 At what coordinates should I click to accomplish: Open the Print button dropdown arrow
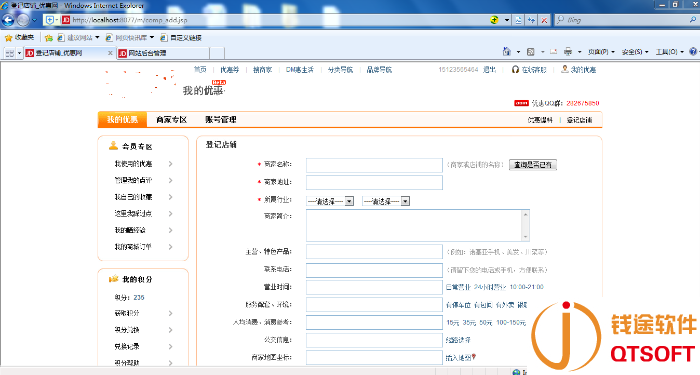(x=579, y=52)
